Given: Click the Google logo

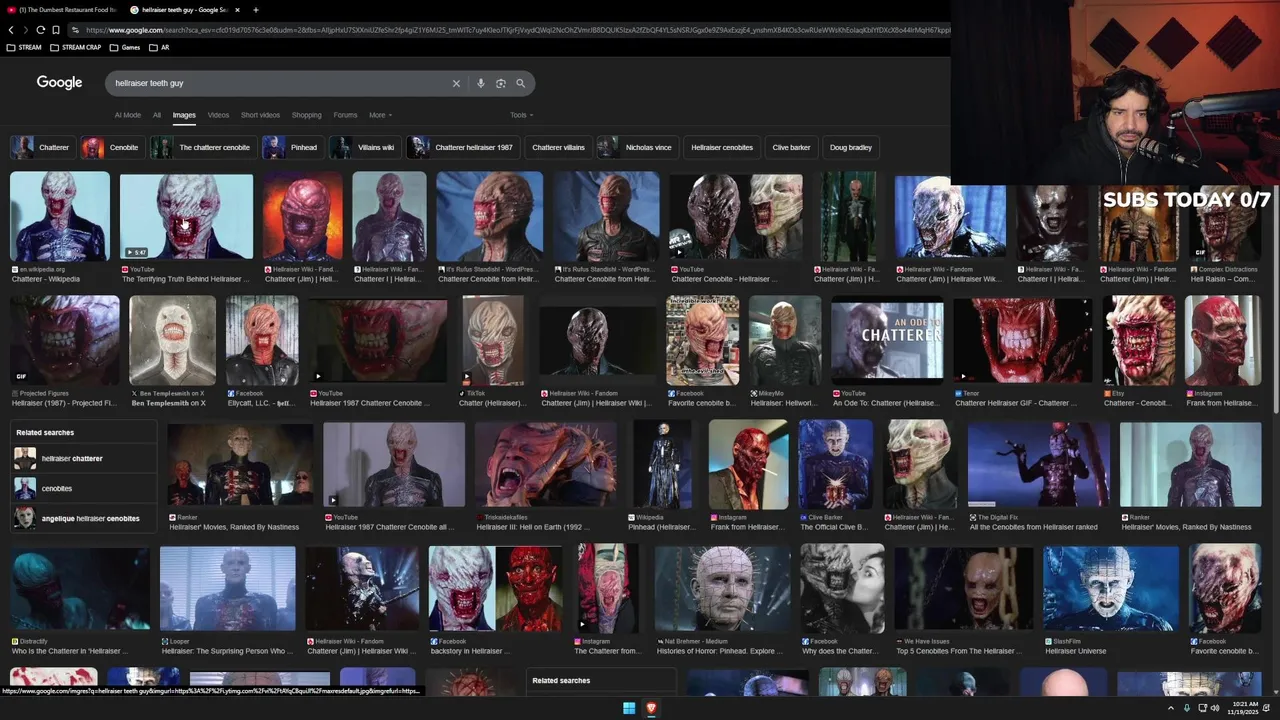Looking at the screenshot, I should tap(59, 83).
